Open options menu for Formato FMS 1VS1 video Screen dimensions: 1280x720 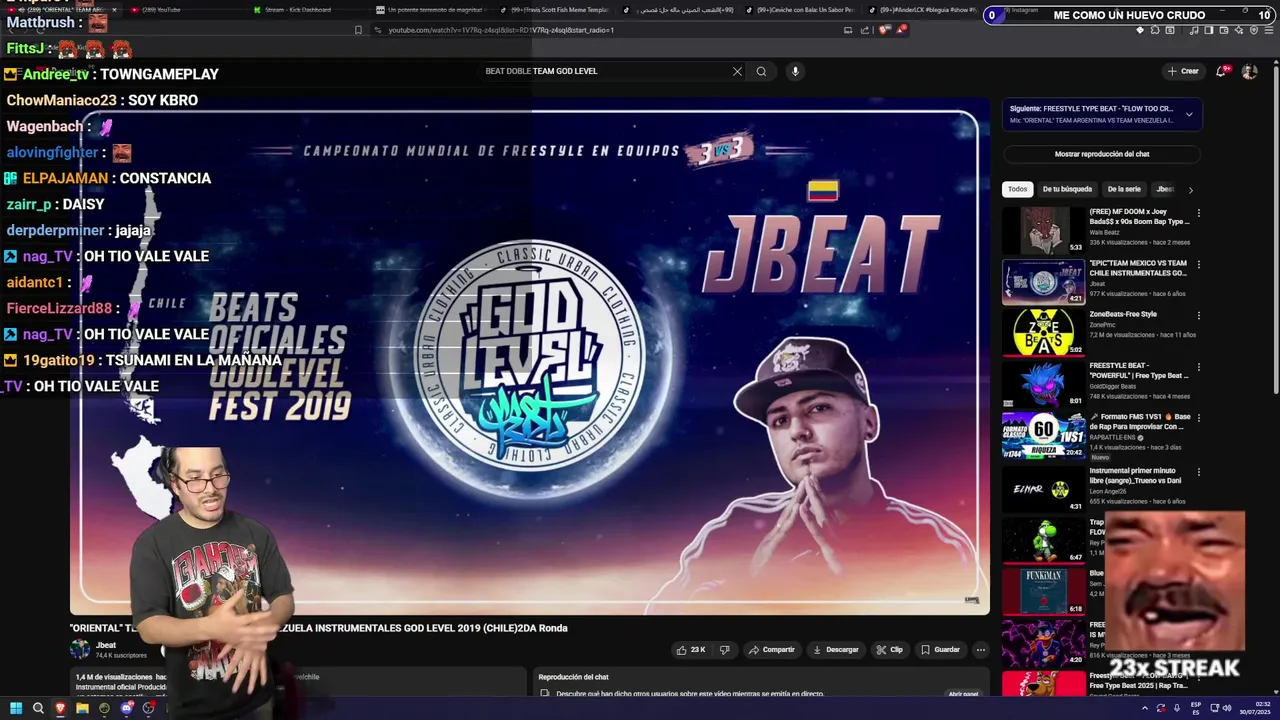pyautogui.click(x=1198, y=417)
